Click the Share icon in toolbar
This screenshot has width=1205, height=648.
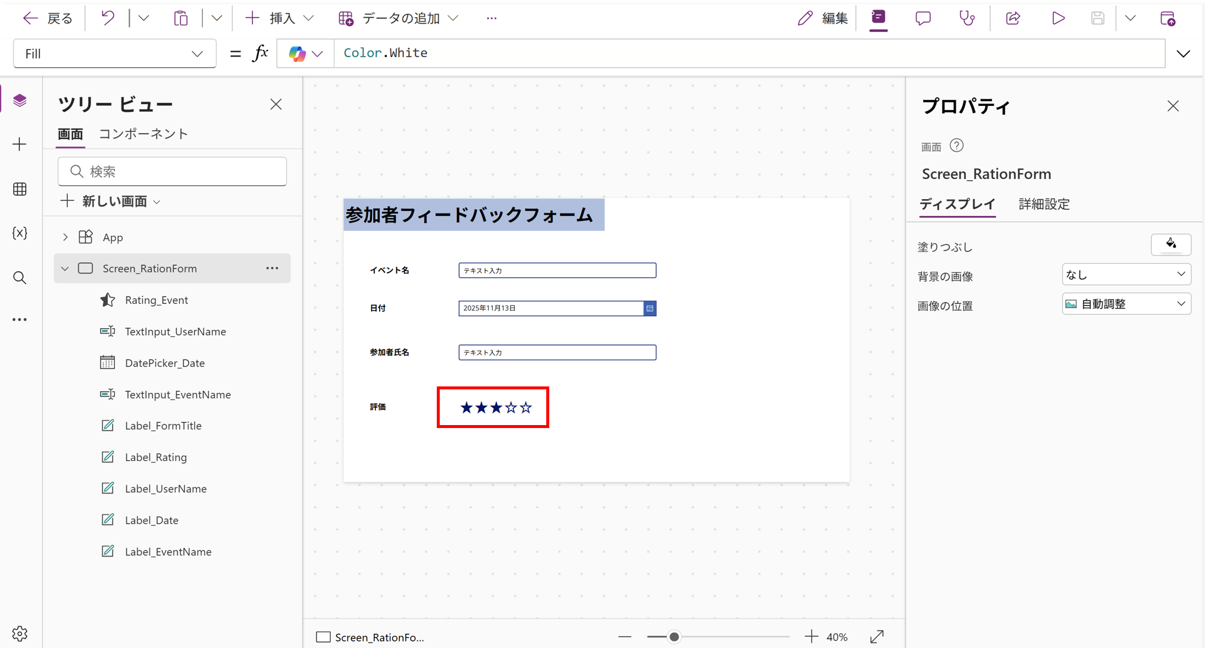tap(1013, 18)
